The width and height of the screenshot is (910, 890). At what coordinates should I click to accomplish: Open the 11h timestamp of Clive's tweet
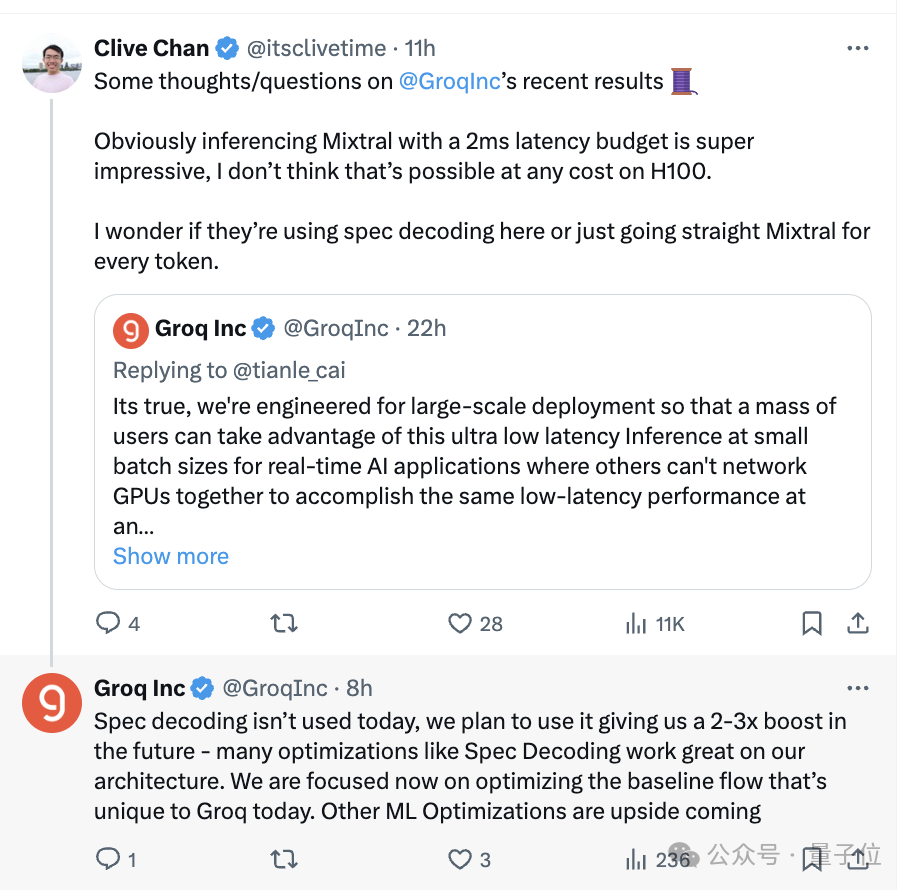pos(420,48)
